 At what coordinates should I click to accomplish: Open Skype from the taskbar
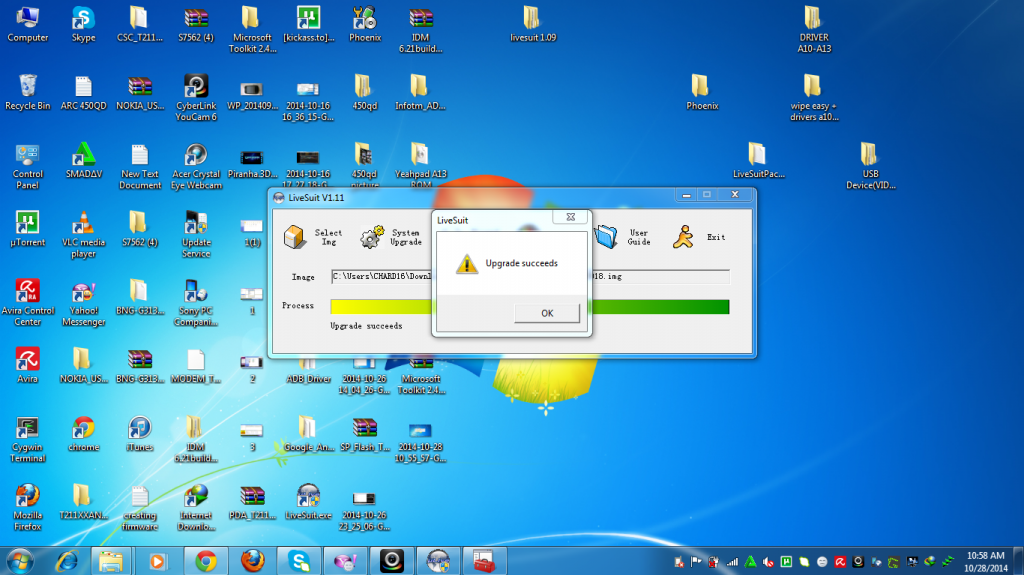[299, 561]
